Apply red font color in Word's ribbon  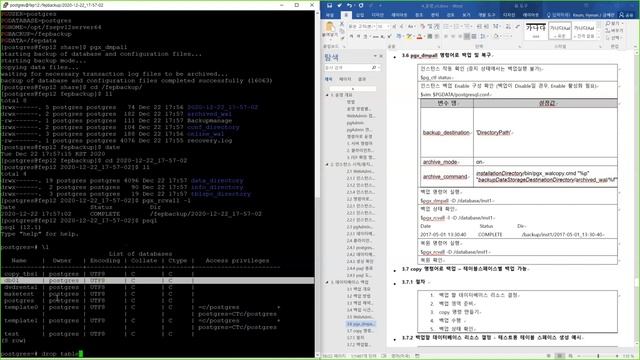point(419,37)
